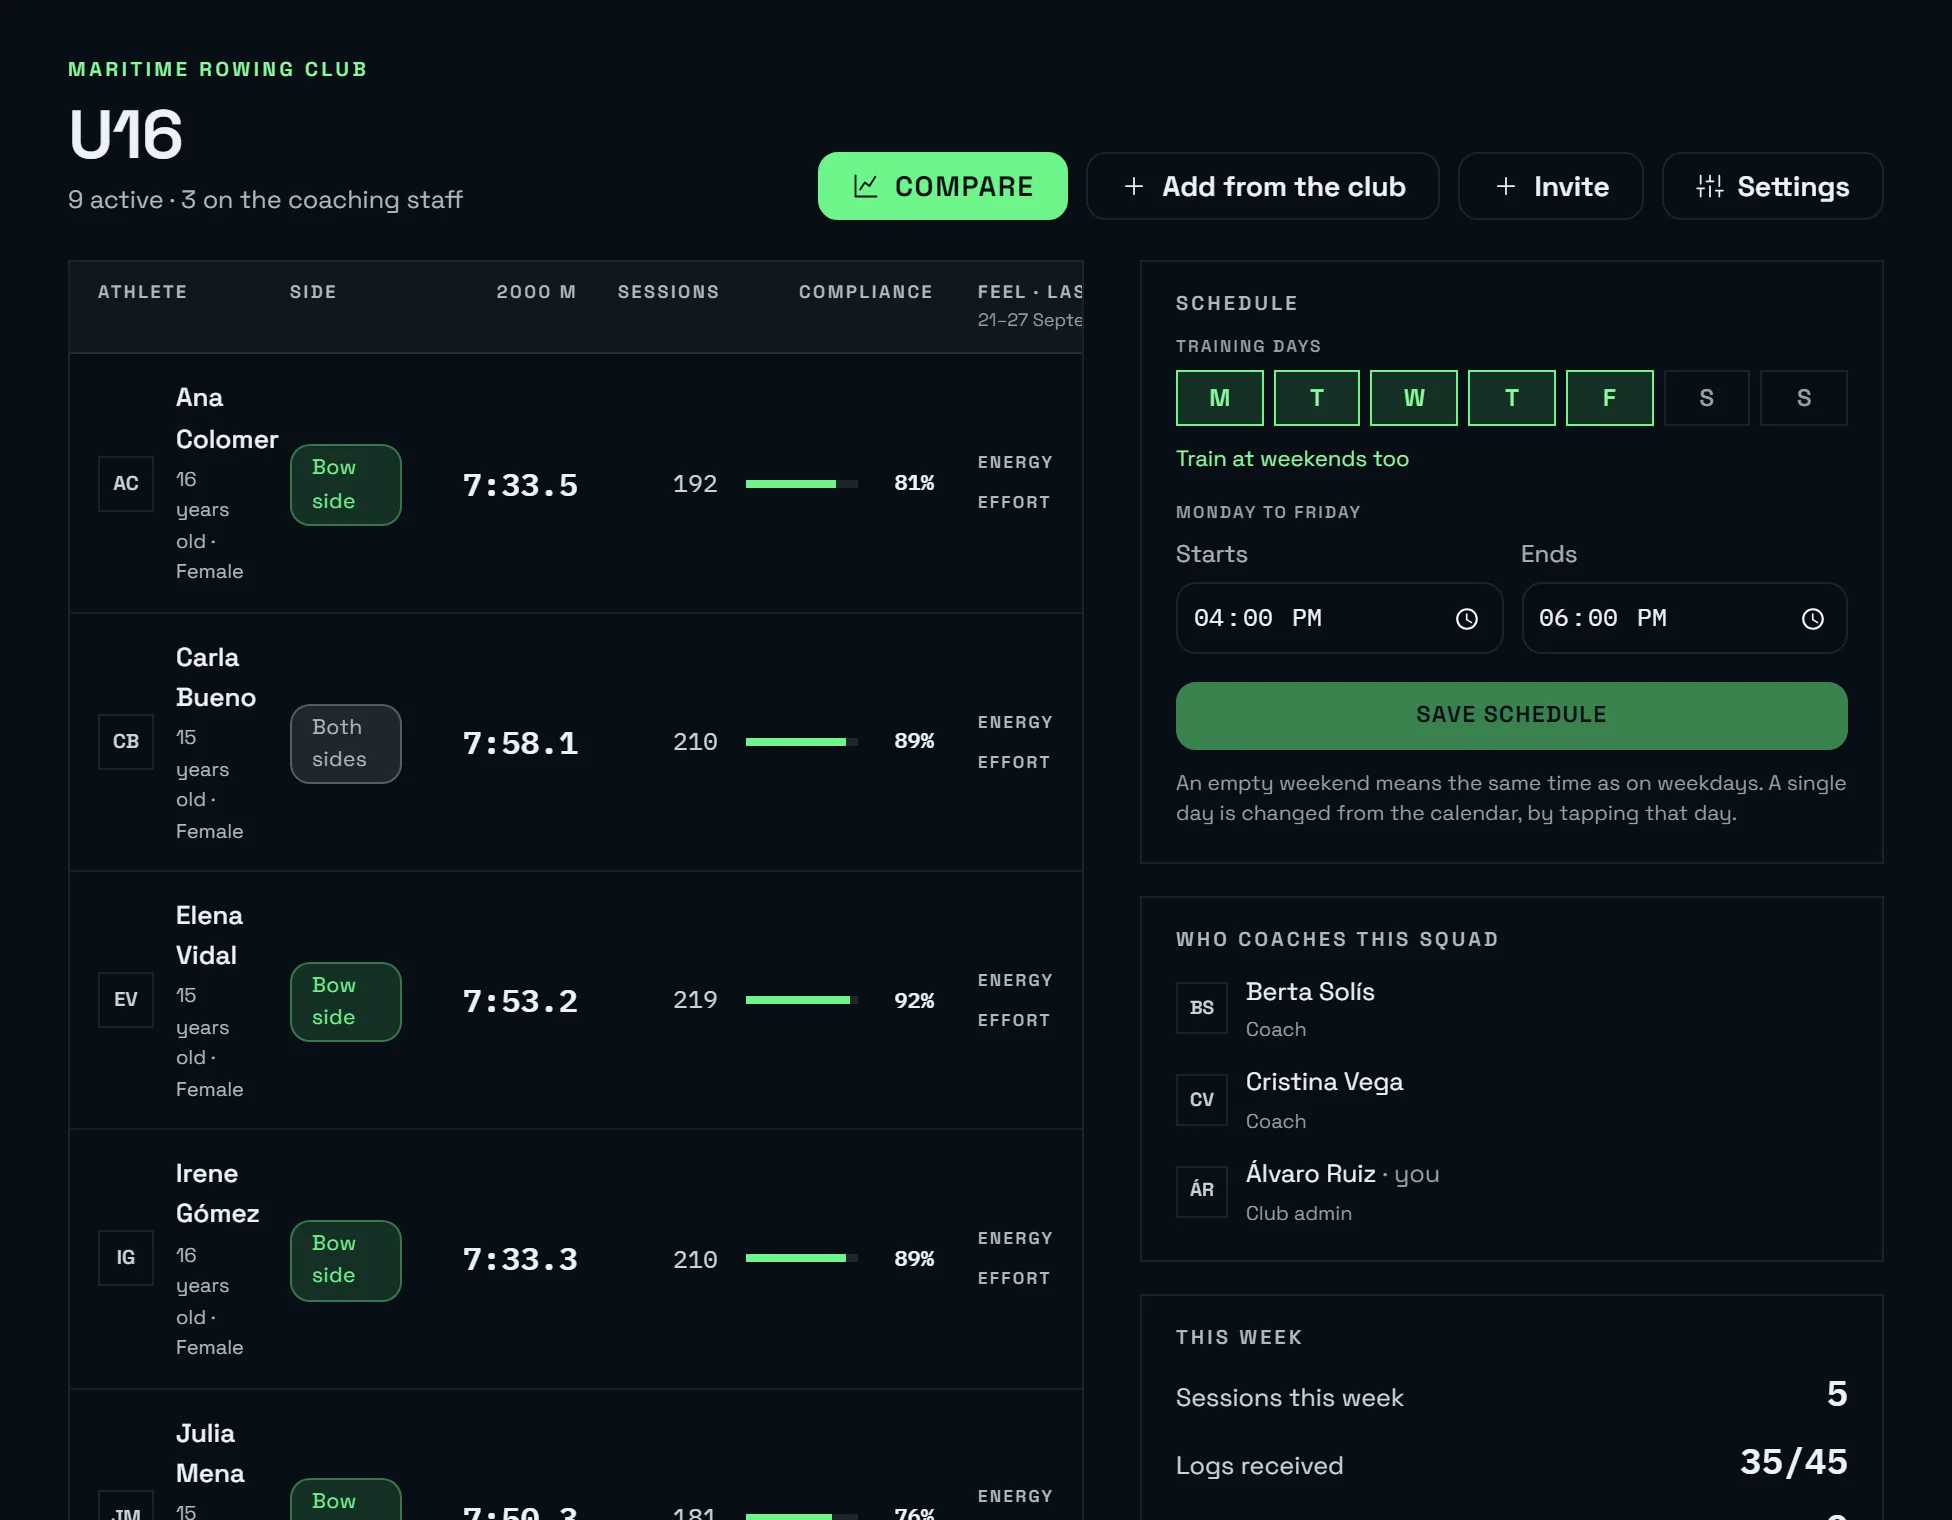This screenshot has width=1952, height=1520.
Task: Sort by the 2000 M column header
Action: tap(536, 292)
